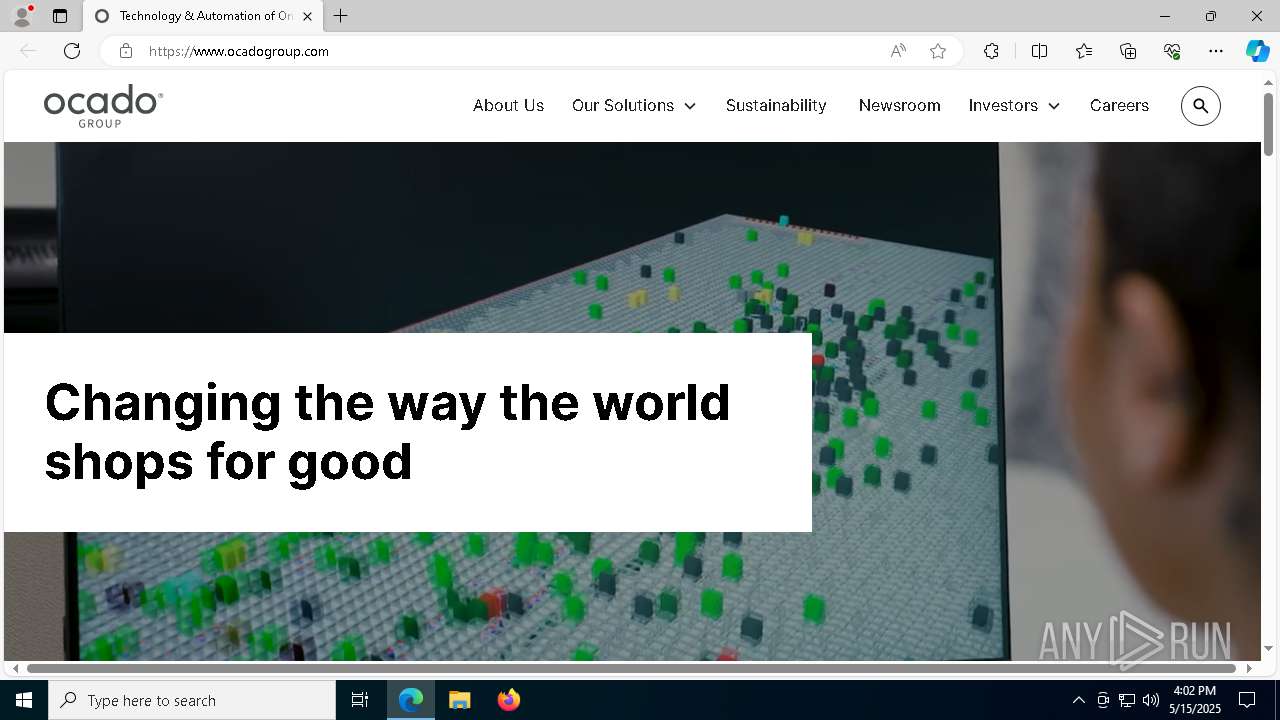
Task: Expand the Our Solutions chevron
Action: coord(690,106)
